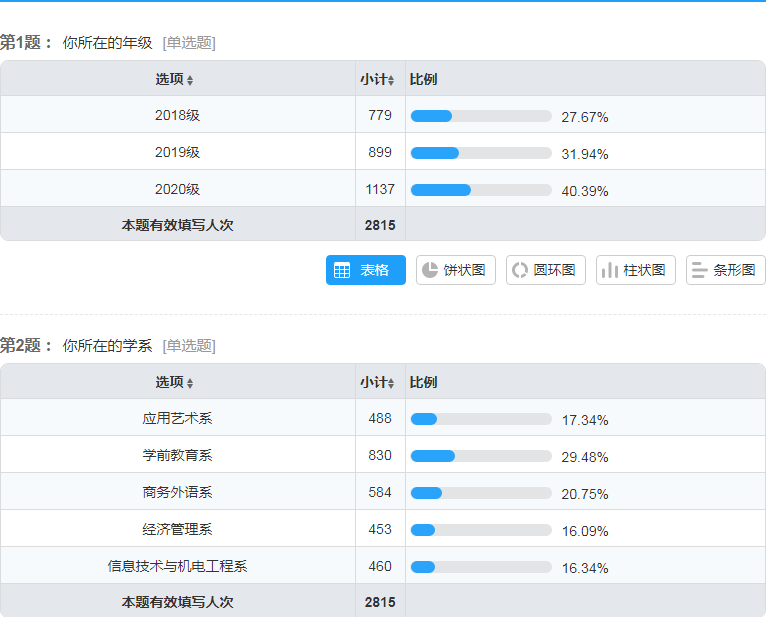Display the 条形图 bar chart
Viewport: 766px width, 617px height.
pyautogui.click(x=725, y=270)
